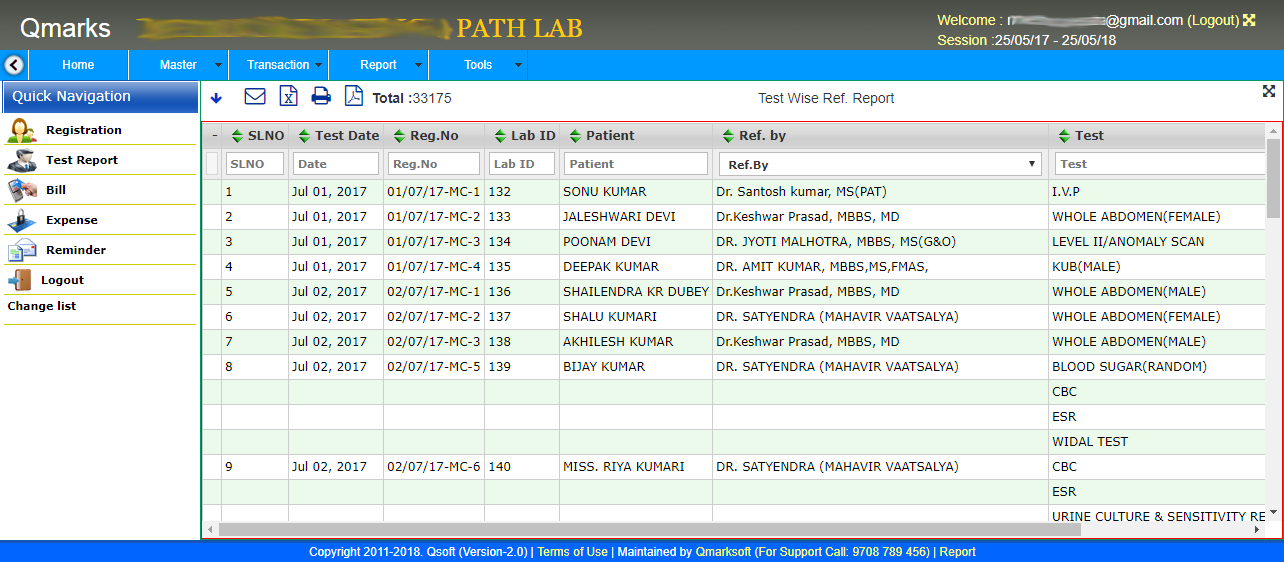The height and width of the screenshot is (562, 1284).
Task: Sort table by Patient arrows
Action: point(575,136)
